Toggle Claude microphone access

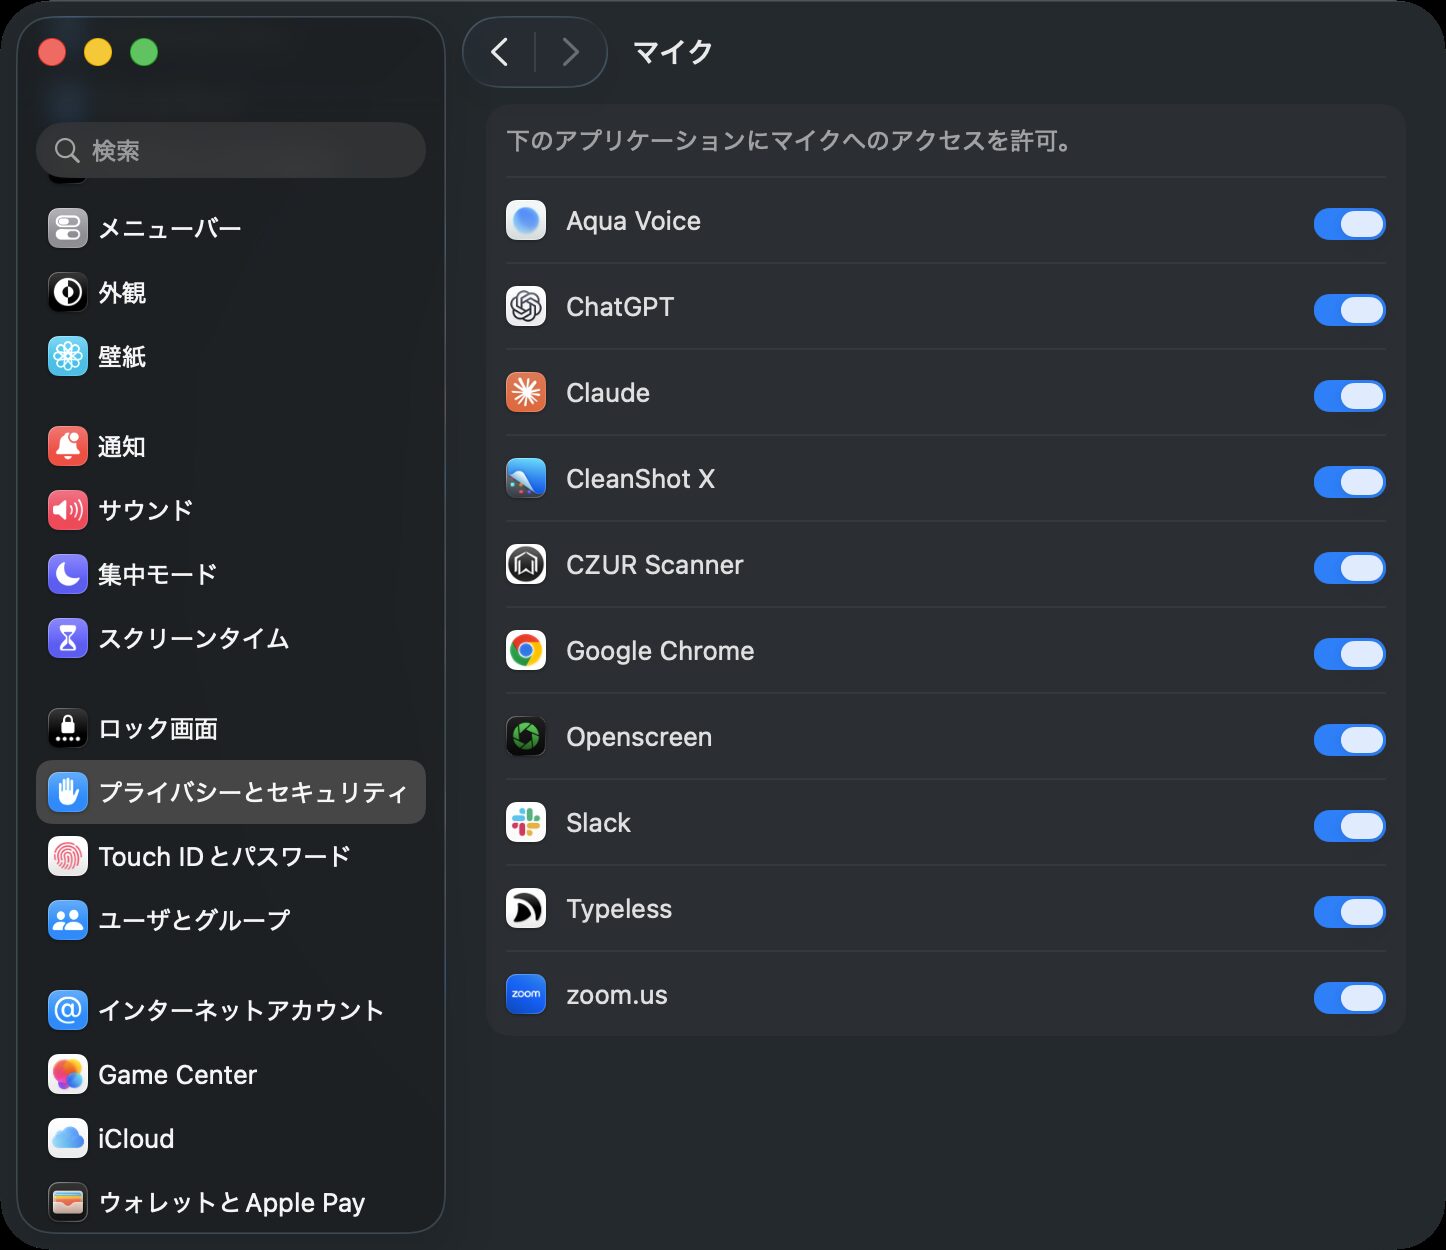1349,396
